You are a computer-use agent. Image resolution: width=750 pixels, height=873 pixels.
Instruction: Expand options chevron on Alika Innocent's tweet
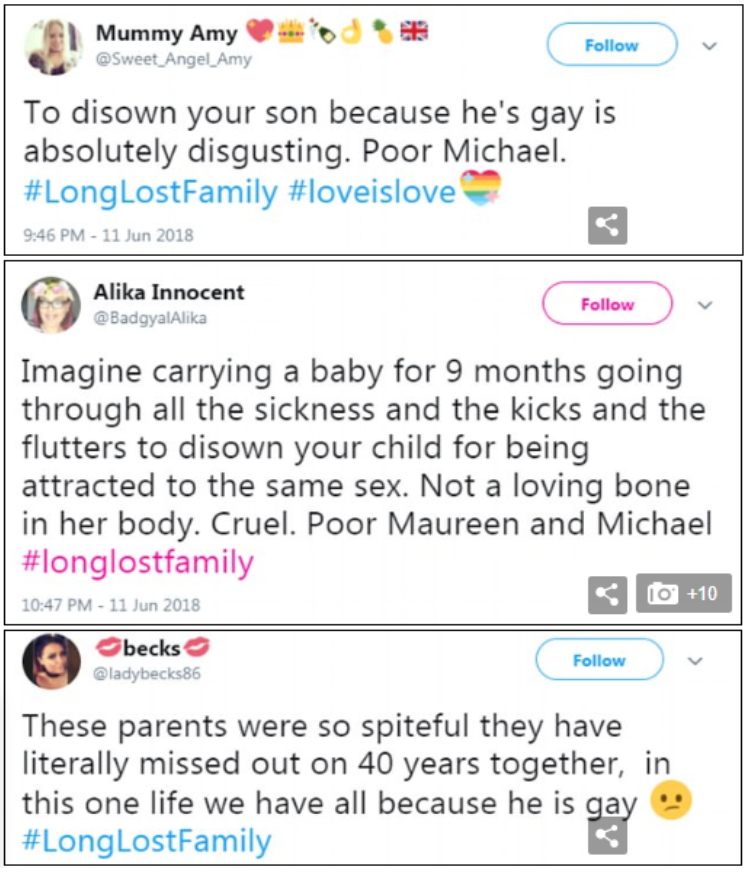point(705,305)
